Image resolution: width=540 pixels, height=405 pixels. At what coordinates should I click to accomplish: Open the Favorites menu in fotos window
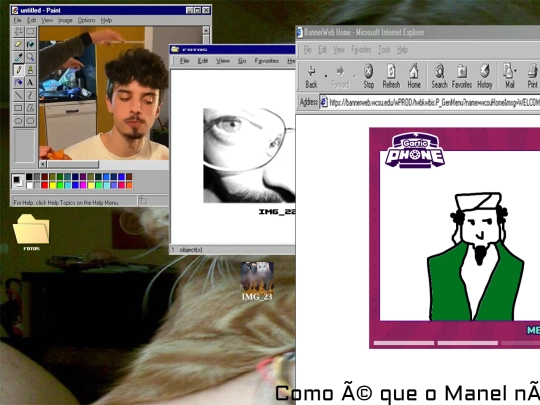point(267,61)
